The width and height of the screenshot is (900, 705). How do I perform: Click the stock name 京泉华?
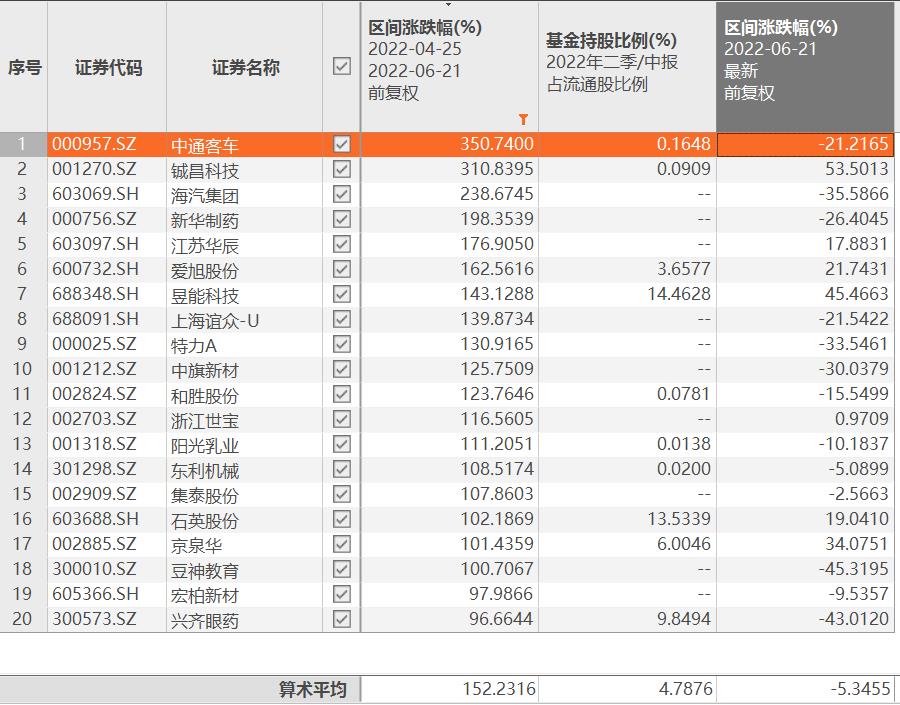coord(196,545)
